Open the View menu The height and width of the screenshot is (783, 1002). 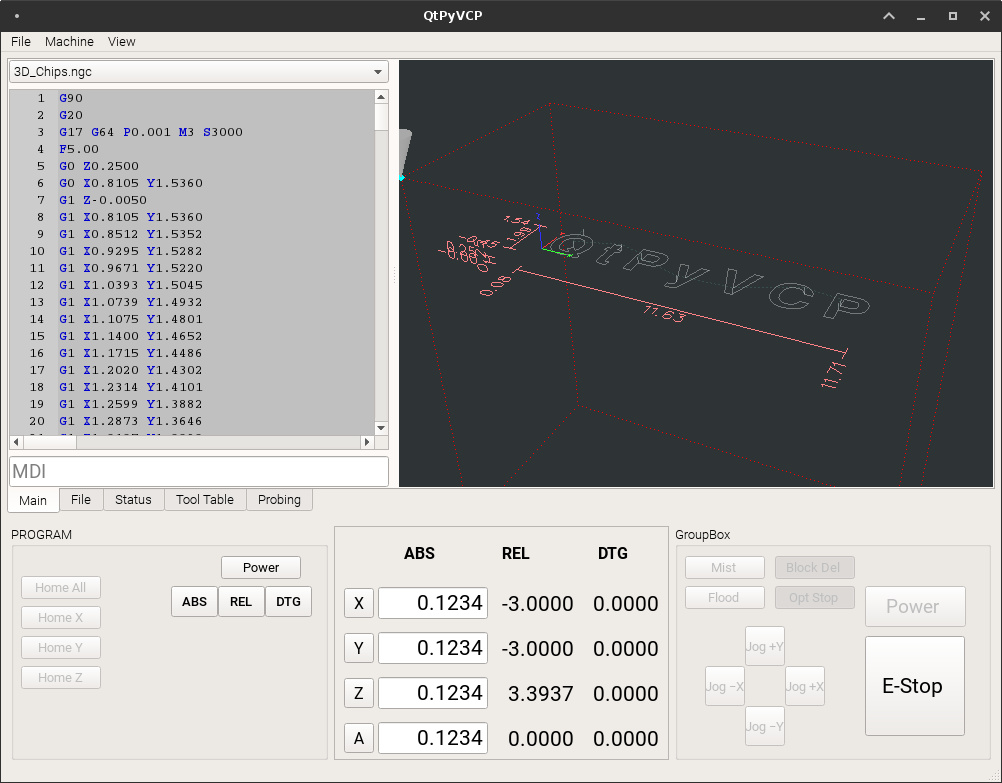[121, 42]
